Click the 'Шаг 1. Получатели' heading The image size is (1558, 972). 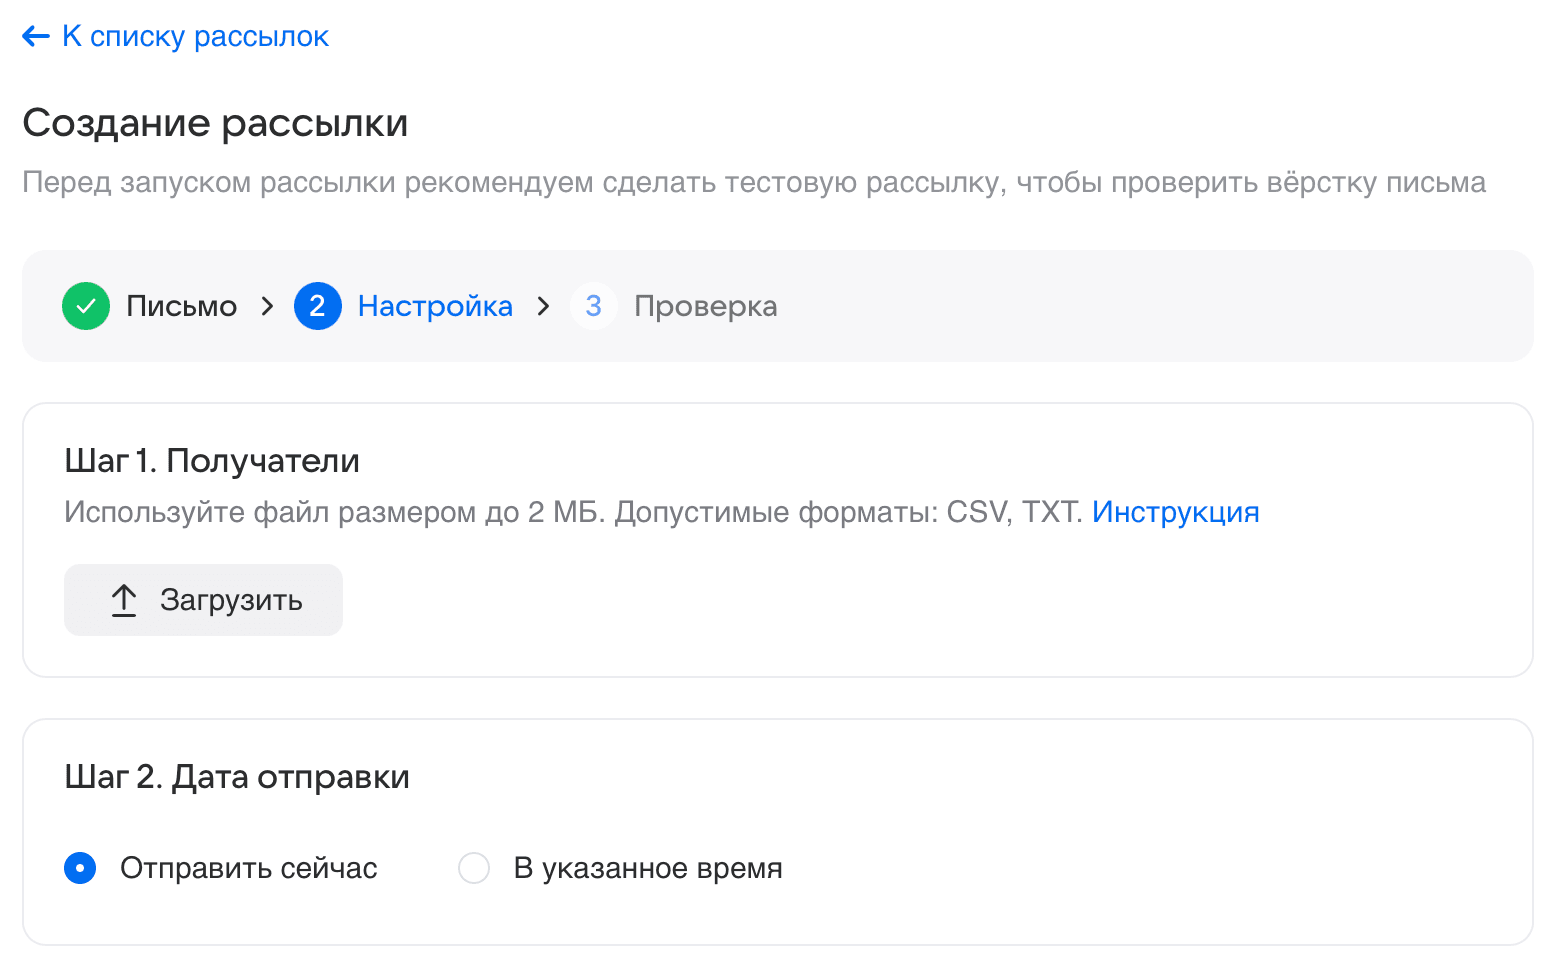point(212,461)
